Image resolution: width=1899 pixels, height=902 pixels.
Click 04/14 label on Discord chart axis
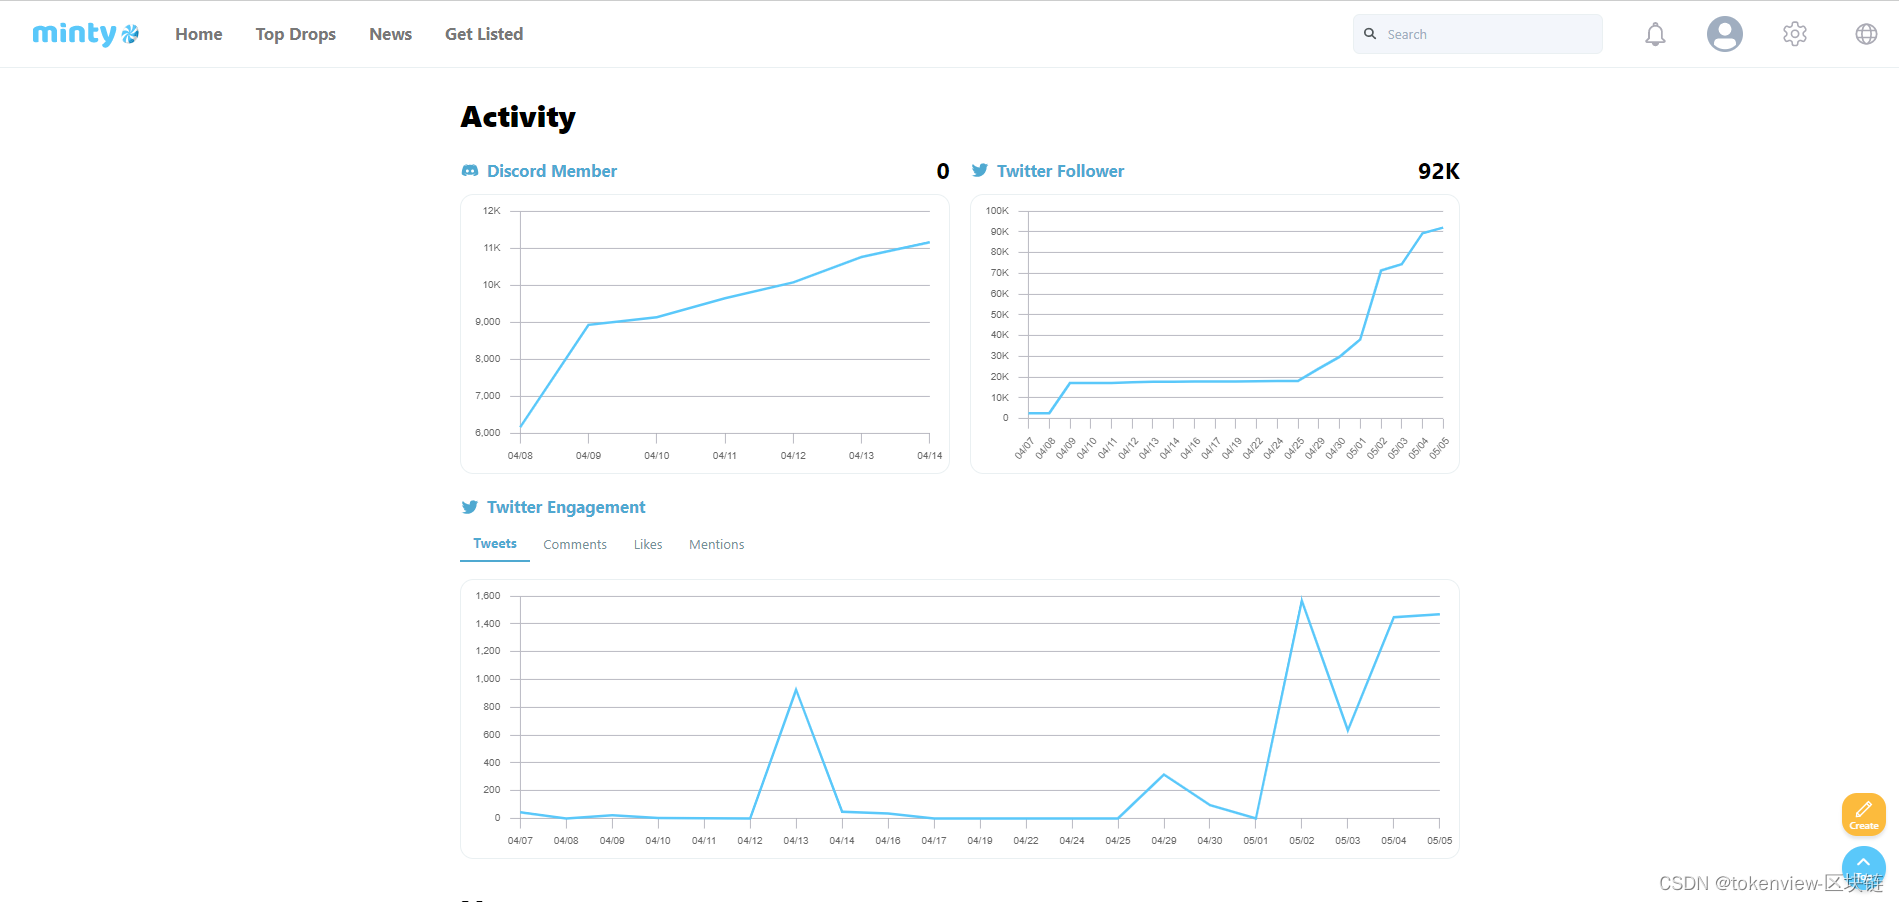click(930, 456)
